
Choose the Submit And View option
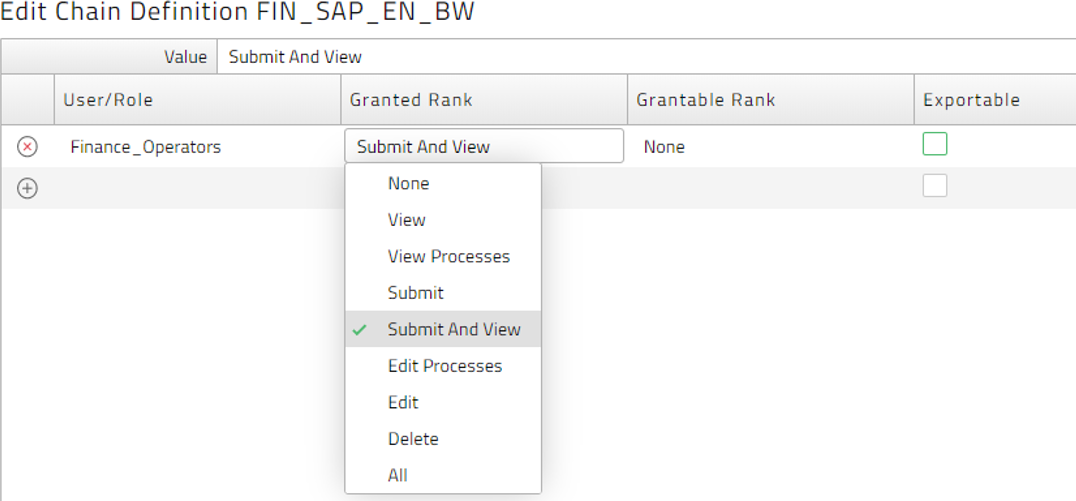(443, 329)
